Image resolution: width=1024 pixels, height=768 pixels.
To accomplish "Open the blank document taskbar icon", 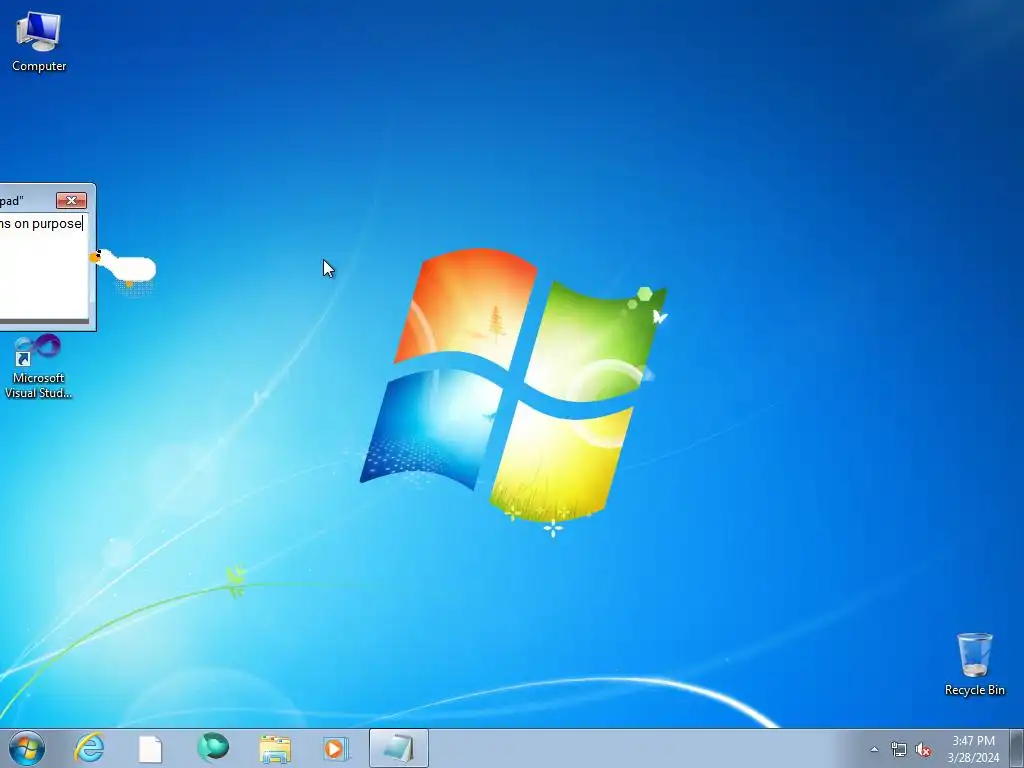I will coord(150,749).
